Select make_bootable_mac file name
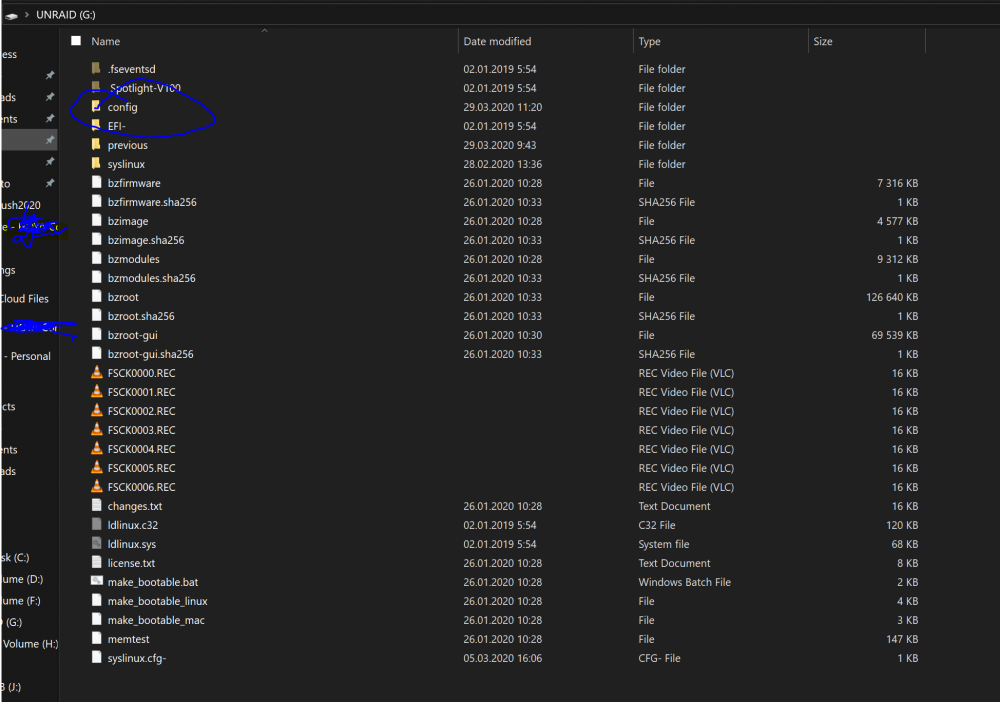 156,620
